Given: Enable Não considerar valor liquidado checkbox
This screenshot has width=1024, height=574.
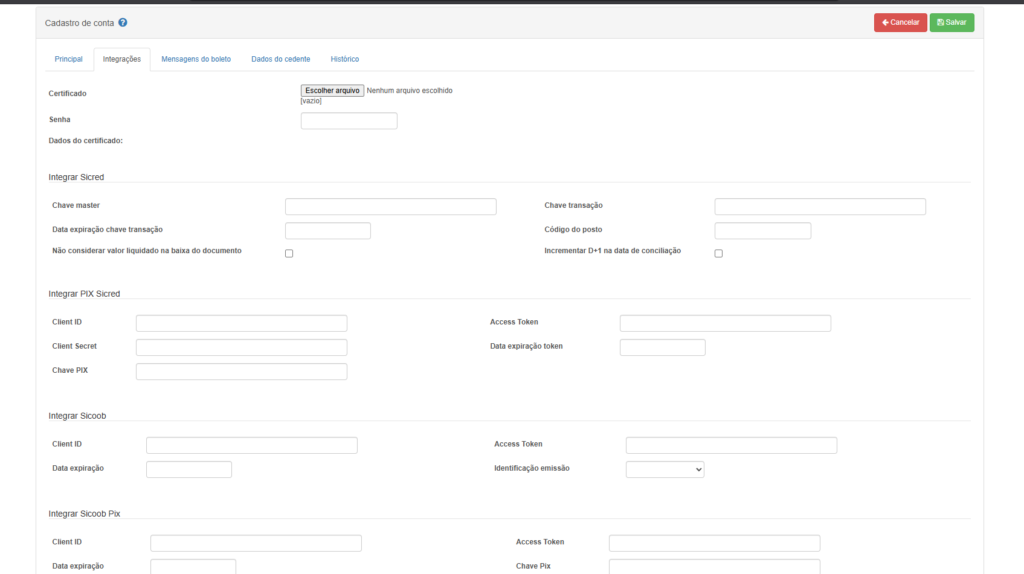Looking at the screenshot, I should pos(289,253).
